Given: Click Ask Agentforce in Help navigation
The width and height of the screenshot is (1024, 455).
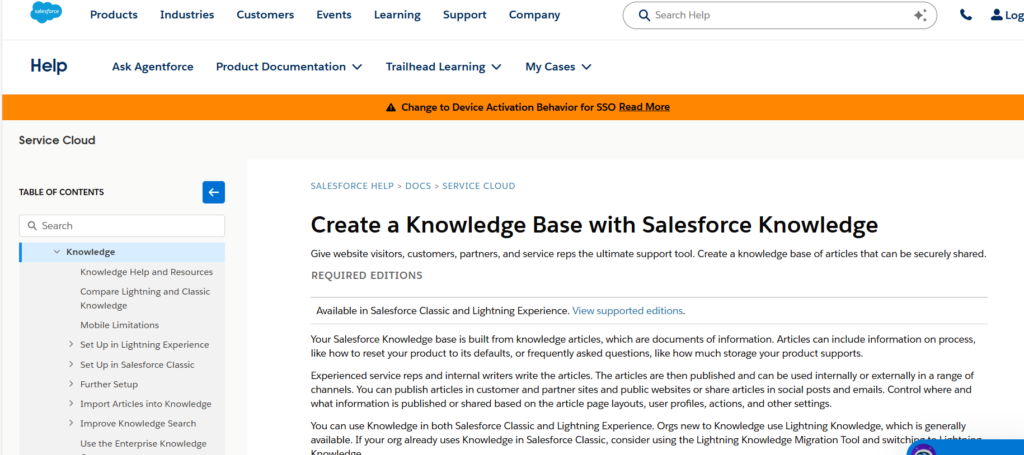Looking at the screenshot, I should 152,67.
